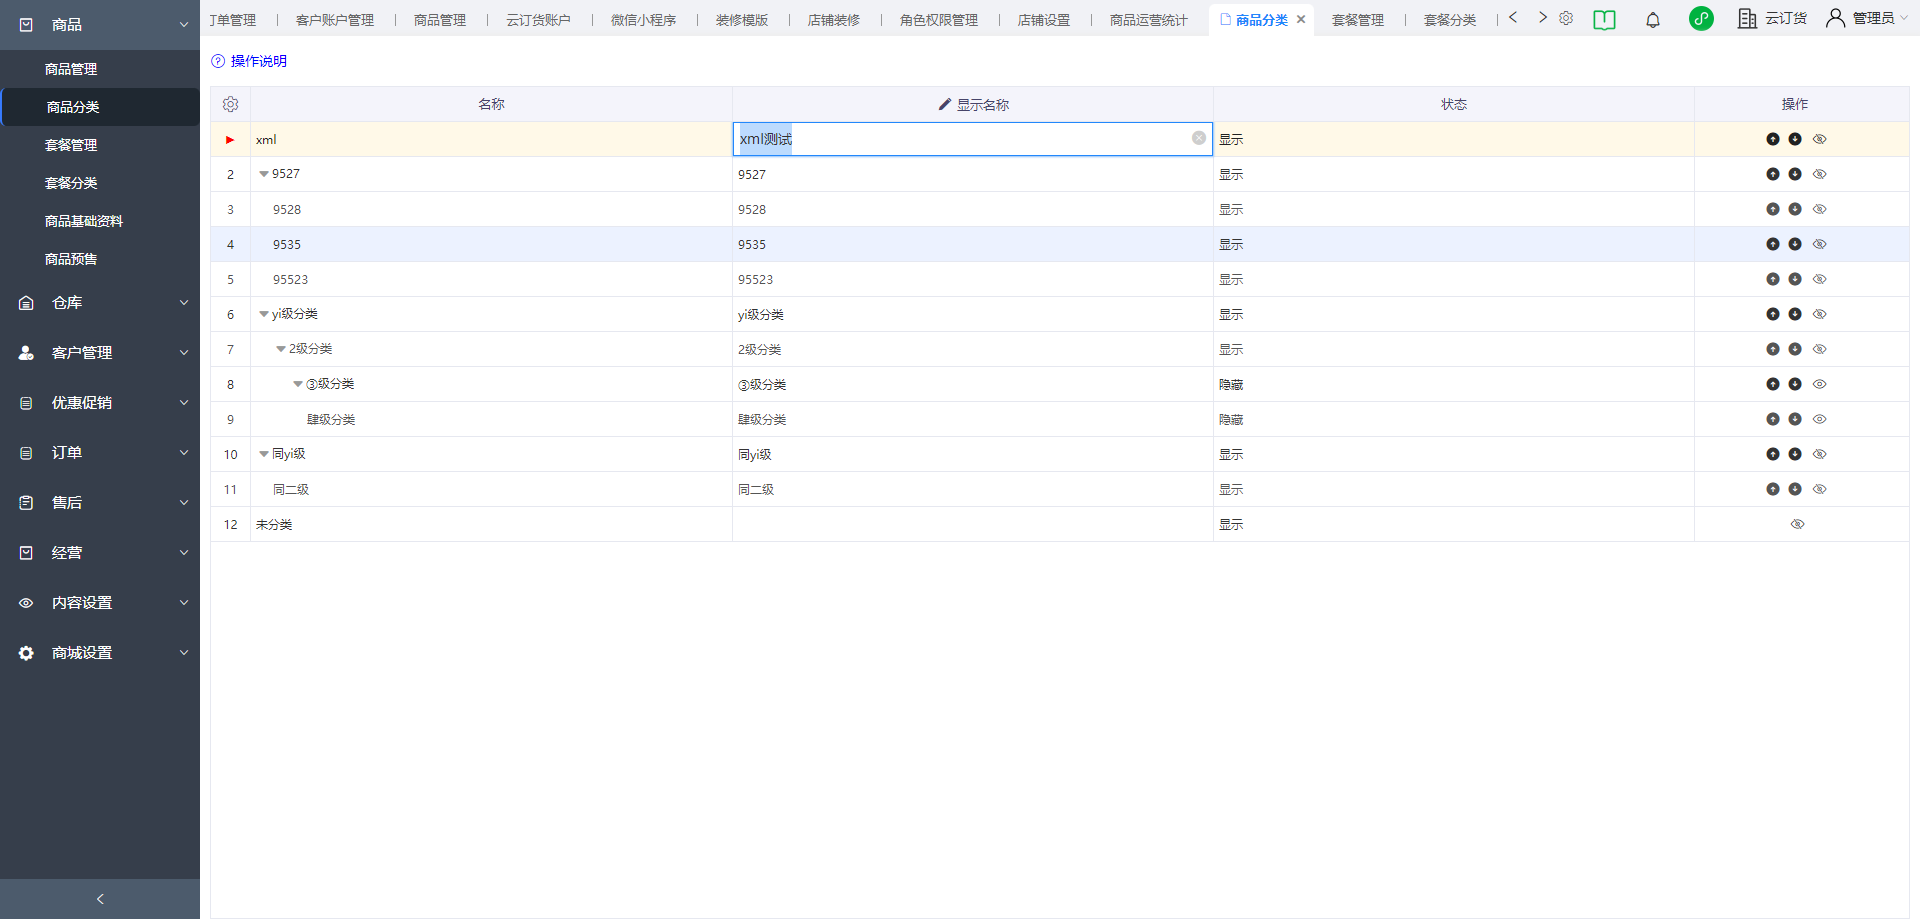Toggle visibility of the yi级分类 category
This screenshot has height=919, width=1920.
pos(1820,314)
